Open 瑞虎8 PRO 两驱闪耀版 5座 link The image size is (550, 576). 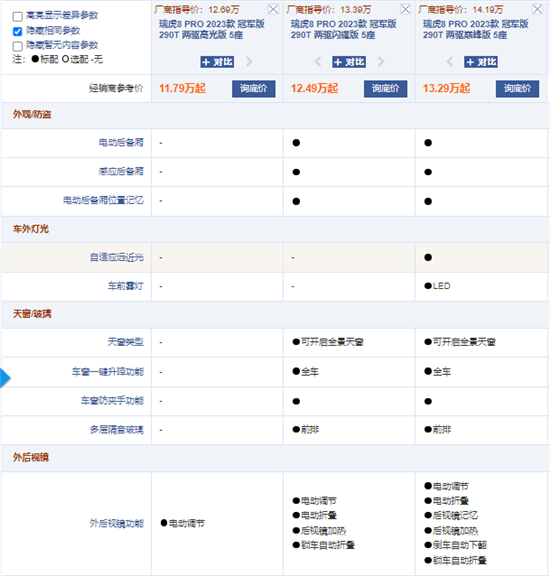(x=344, y=29)
